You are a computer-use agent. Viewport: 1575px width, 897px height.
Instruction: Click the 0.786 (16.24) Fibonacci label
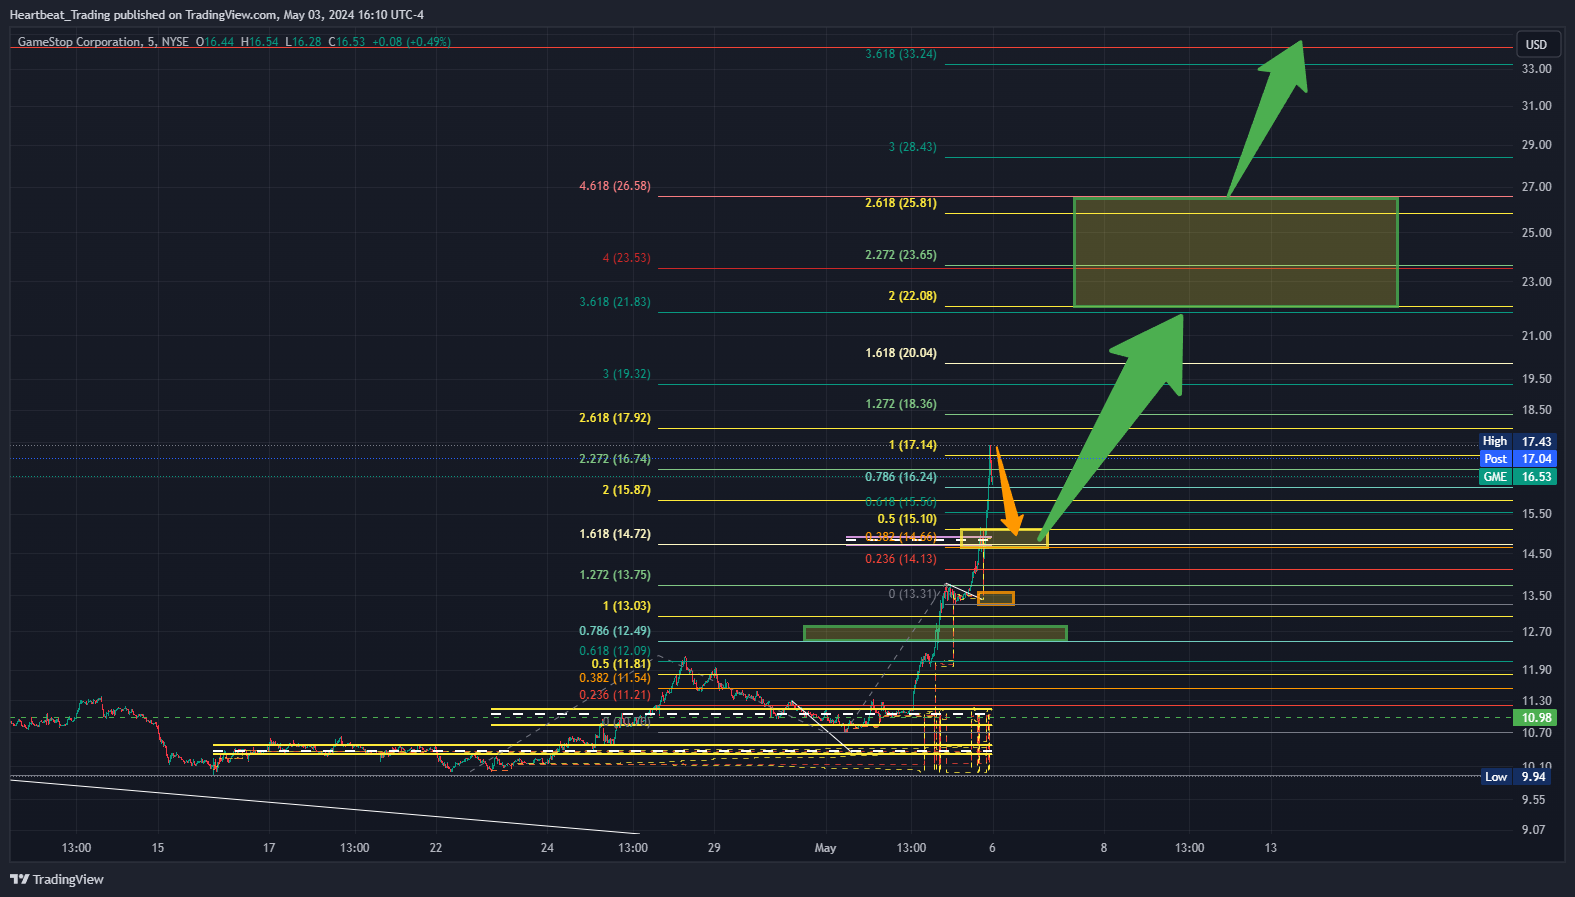click(x=901, y=477)
